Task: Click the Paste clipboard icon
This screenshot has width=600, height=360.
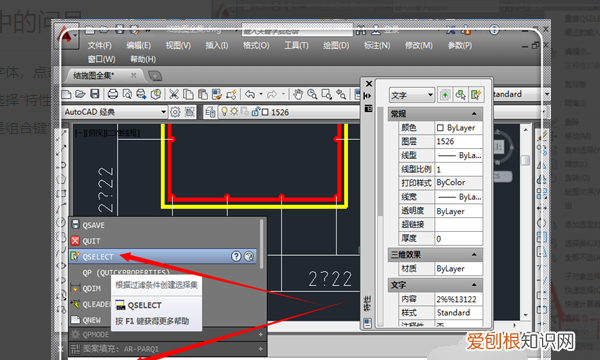Action: [x=202, y=94]
